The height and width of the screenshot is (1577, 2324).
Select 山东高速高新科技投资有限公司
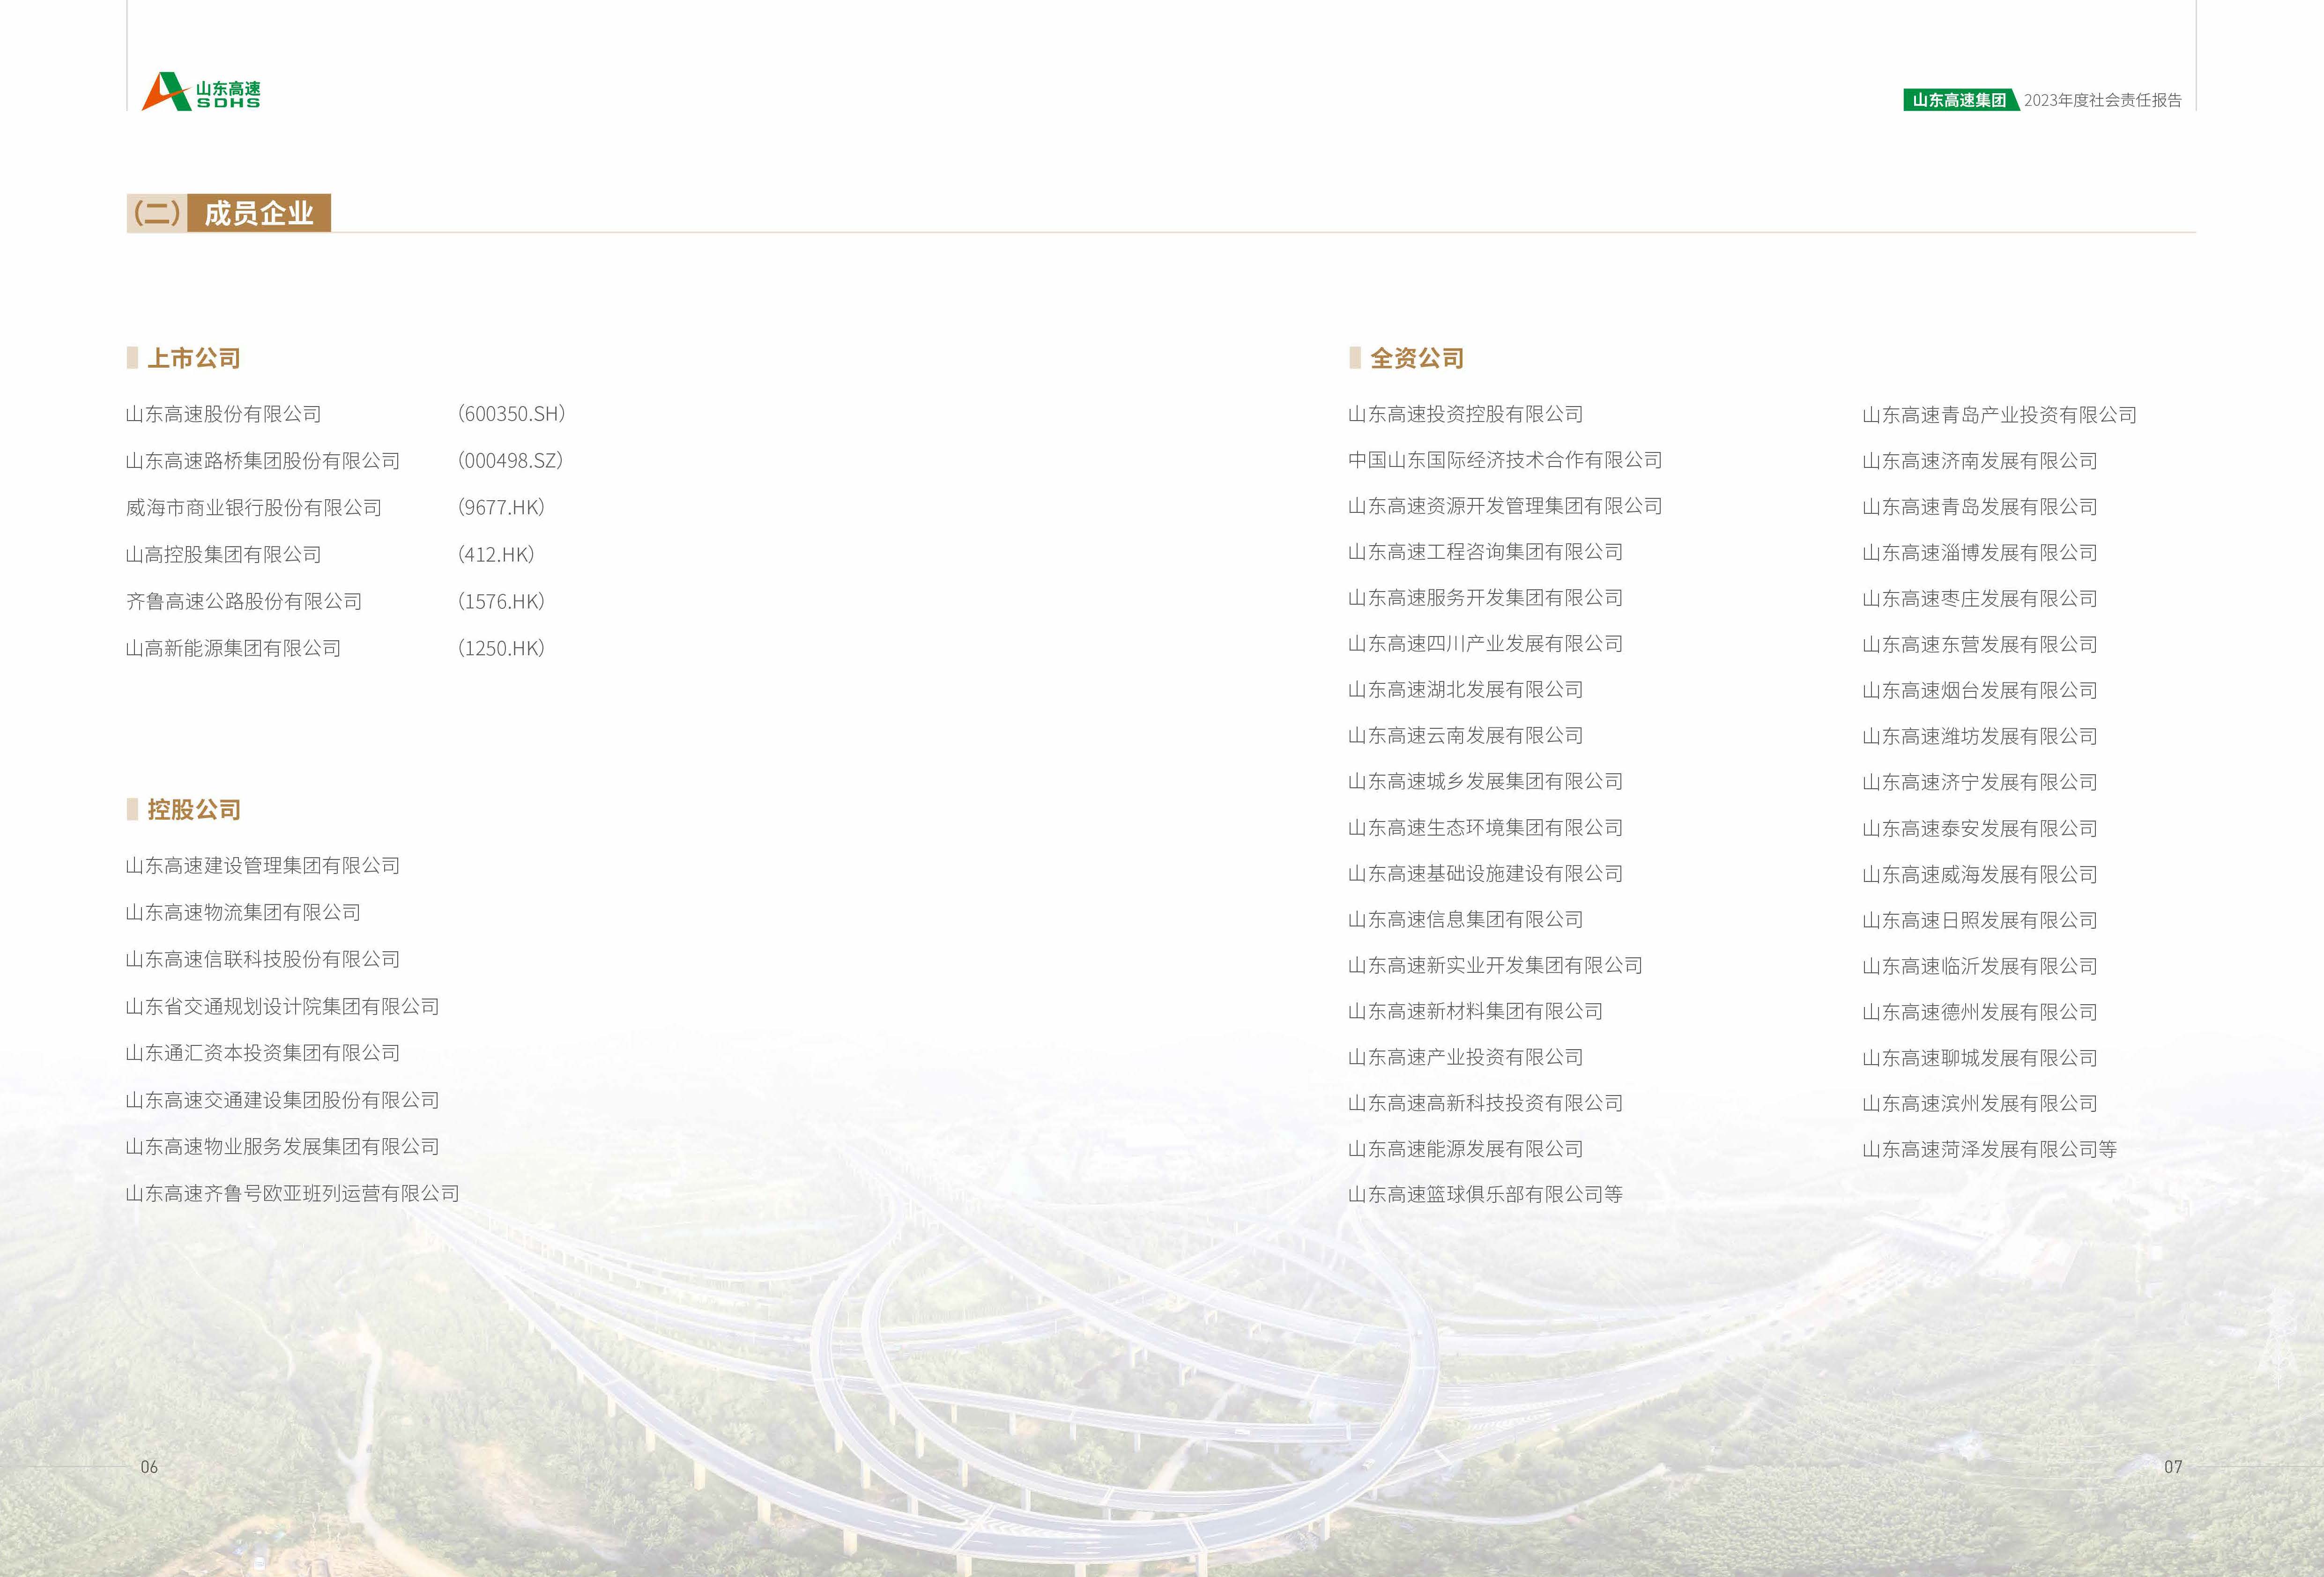[x=1485, y=1103]
